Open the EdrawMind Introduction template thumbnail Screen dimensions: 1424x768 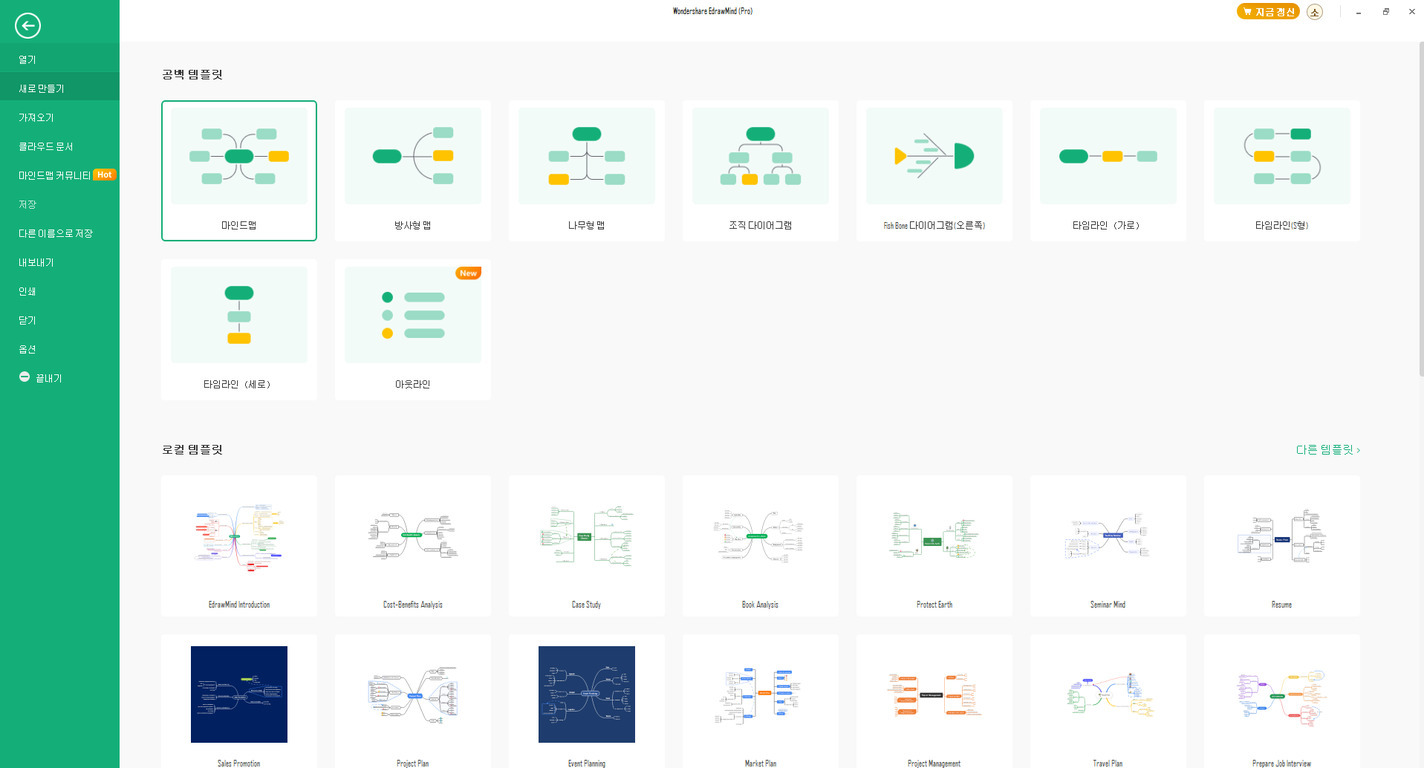239,536
